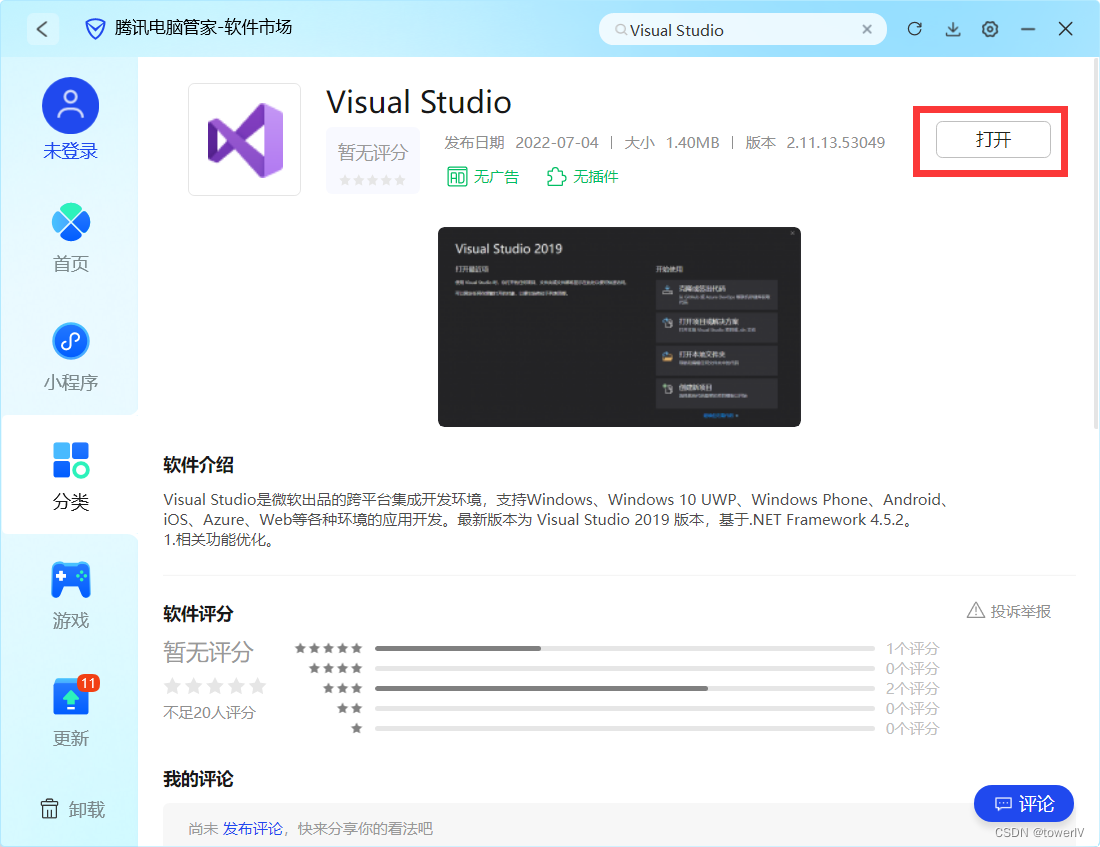Click the 1个评分 count label
Image resolution: width=1100 pixels, height=847 pixels.
coord(912,648)
